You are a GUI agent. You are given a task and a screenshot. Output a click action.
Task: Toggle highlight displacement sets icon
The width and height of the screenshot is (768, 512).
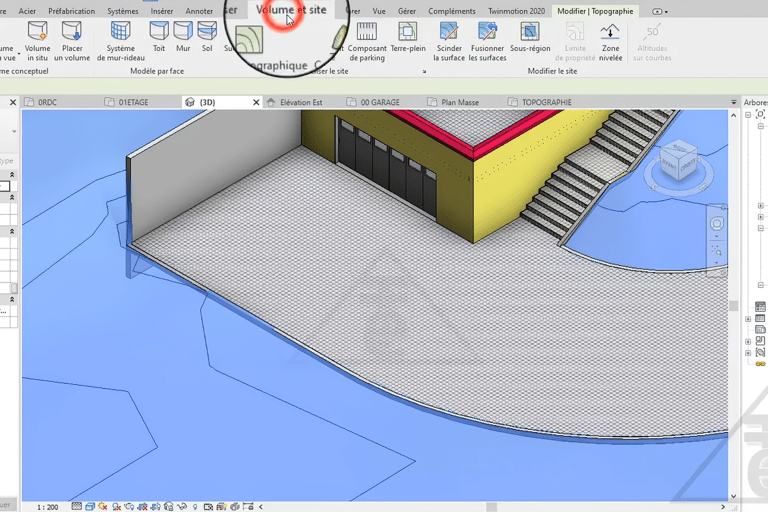tap(235, 506)
